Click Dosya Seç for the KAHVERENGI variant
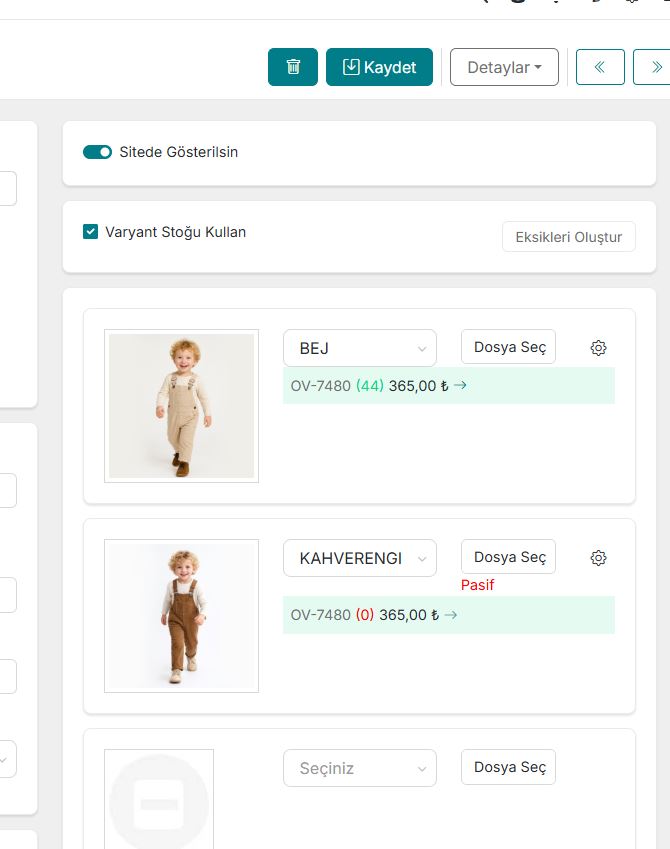Screen dimensions: 670x849 coord(509,557)
